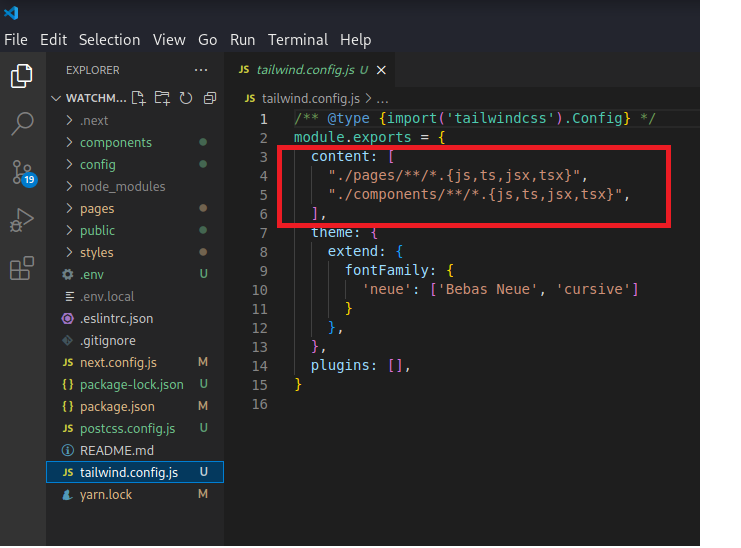Screen dimensions: 741x548
Task: Open the Help menu
Action: 355,40
